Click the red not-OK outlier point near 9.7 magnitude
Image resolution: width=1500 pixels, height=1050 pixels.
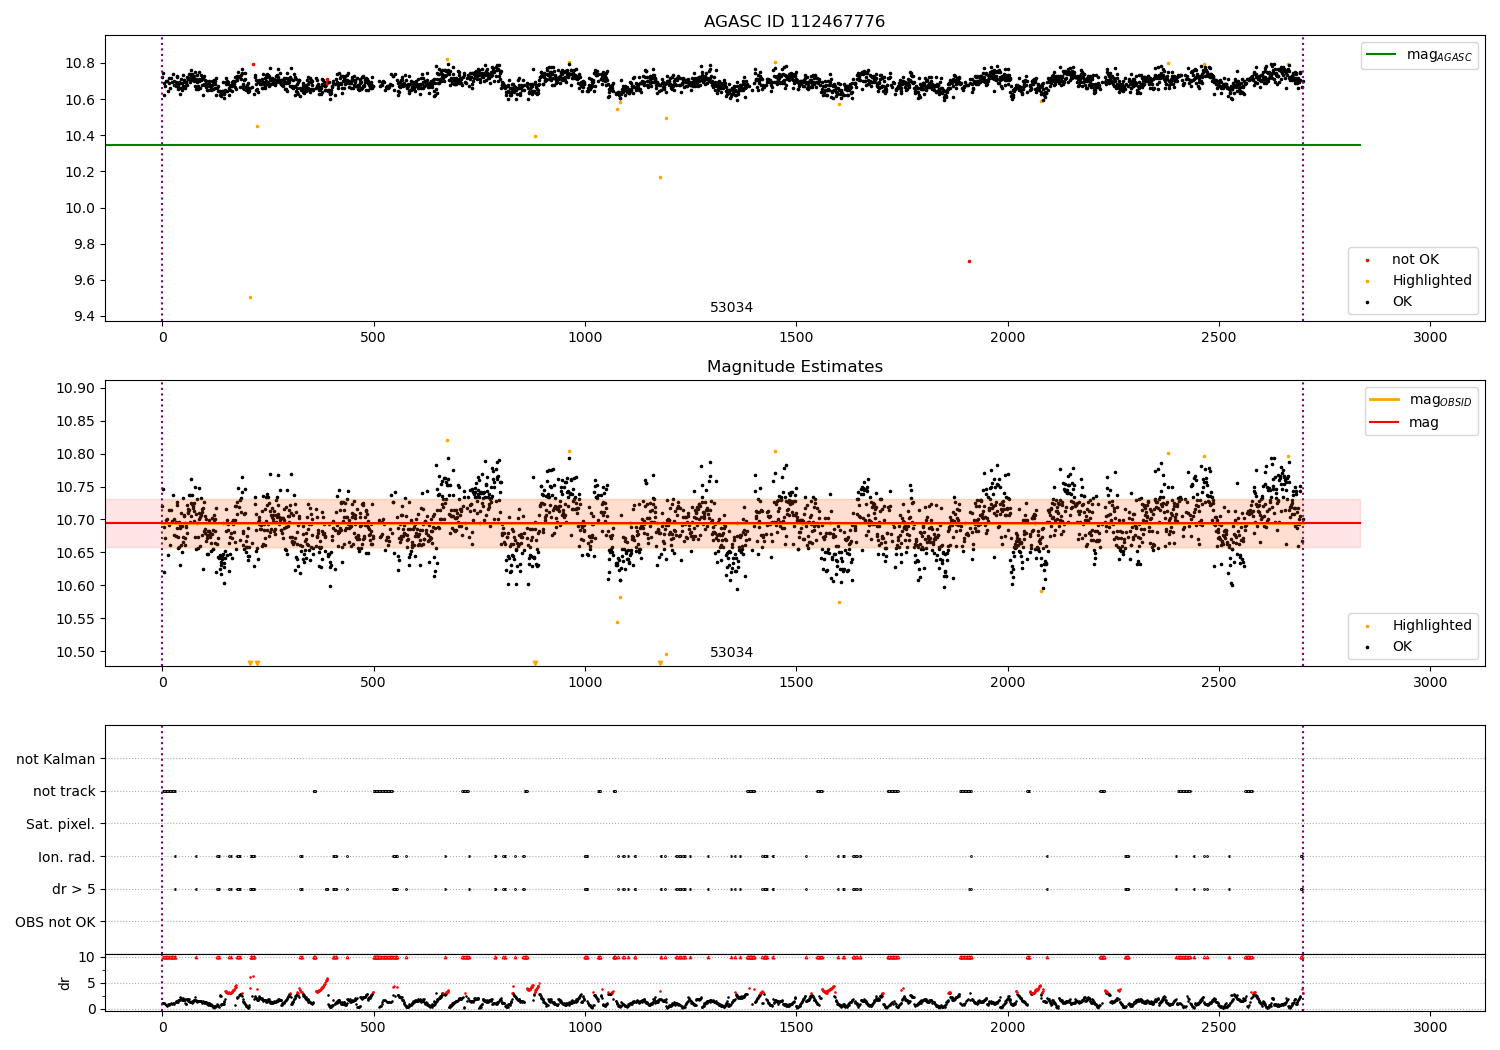coord(969,261)
